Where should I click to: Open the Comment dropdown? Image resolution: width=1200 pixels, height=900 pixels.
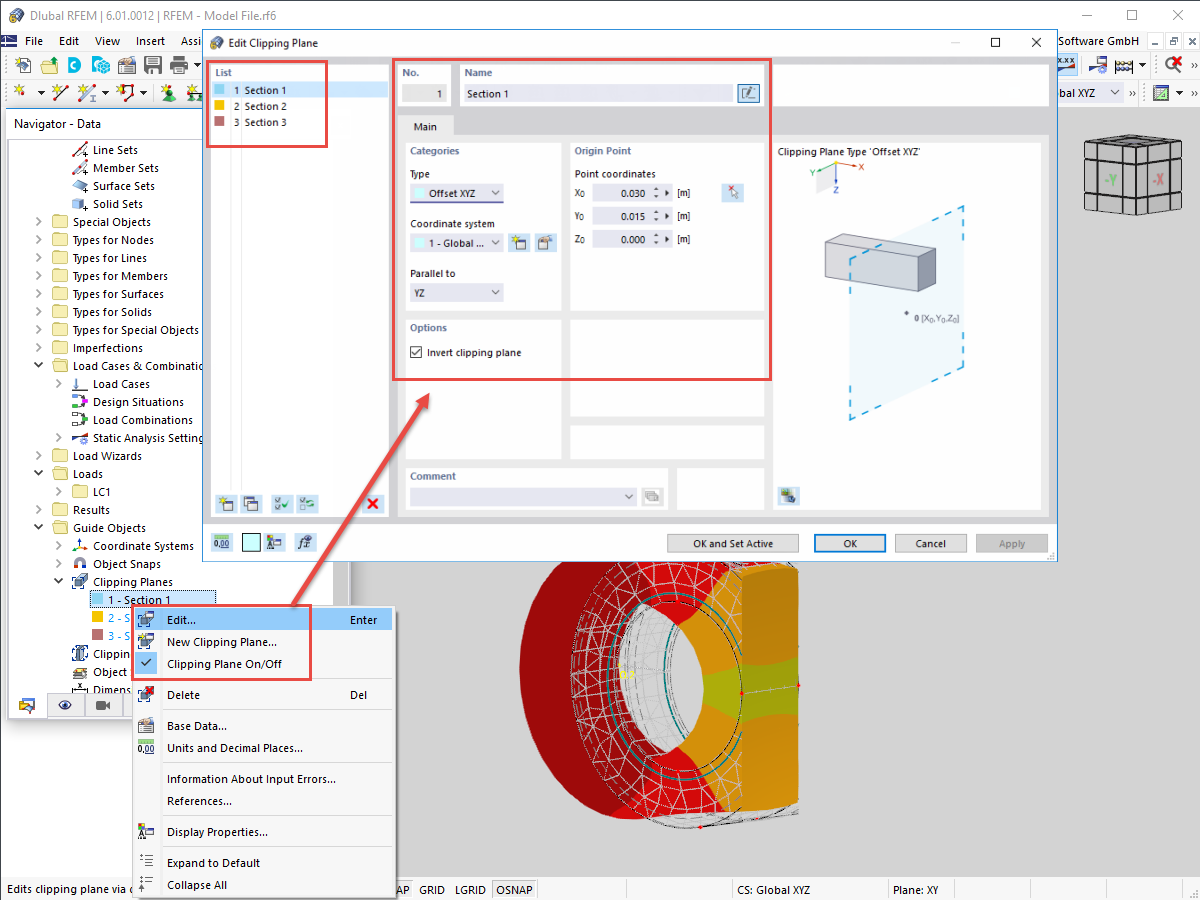tap(523, 496)
